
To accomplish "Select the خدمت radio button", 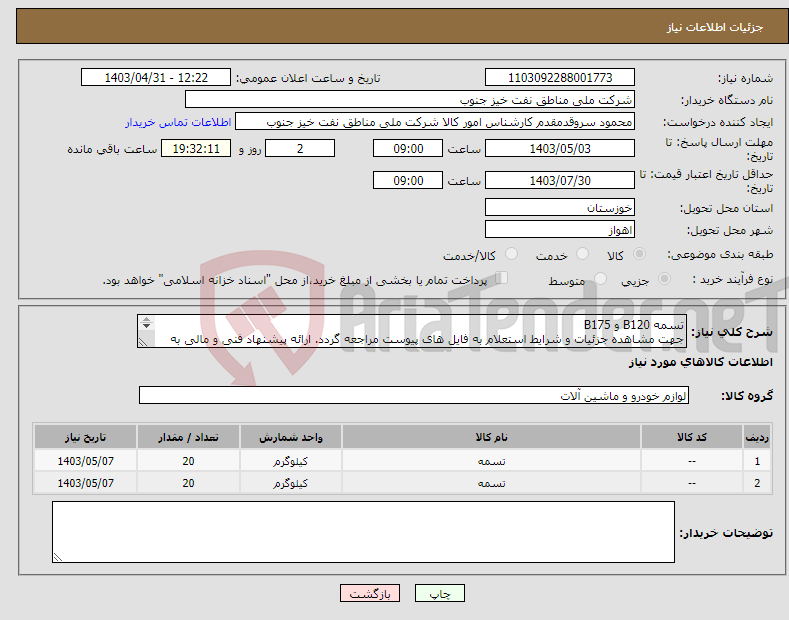I will (582, 254).
